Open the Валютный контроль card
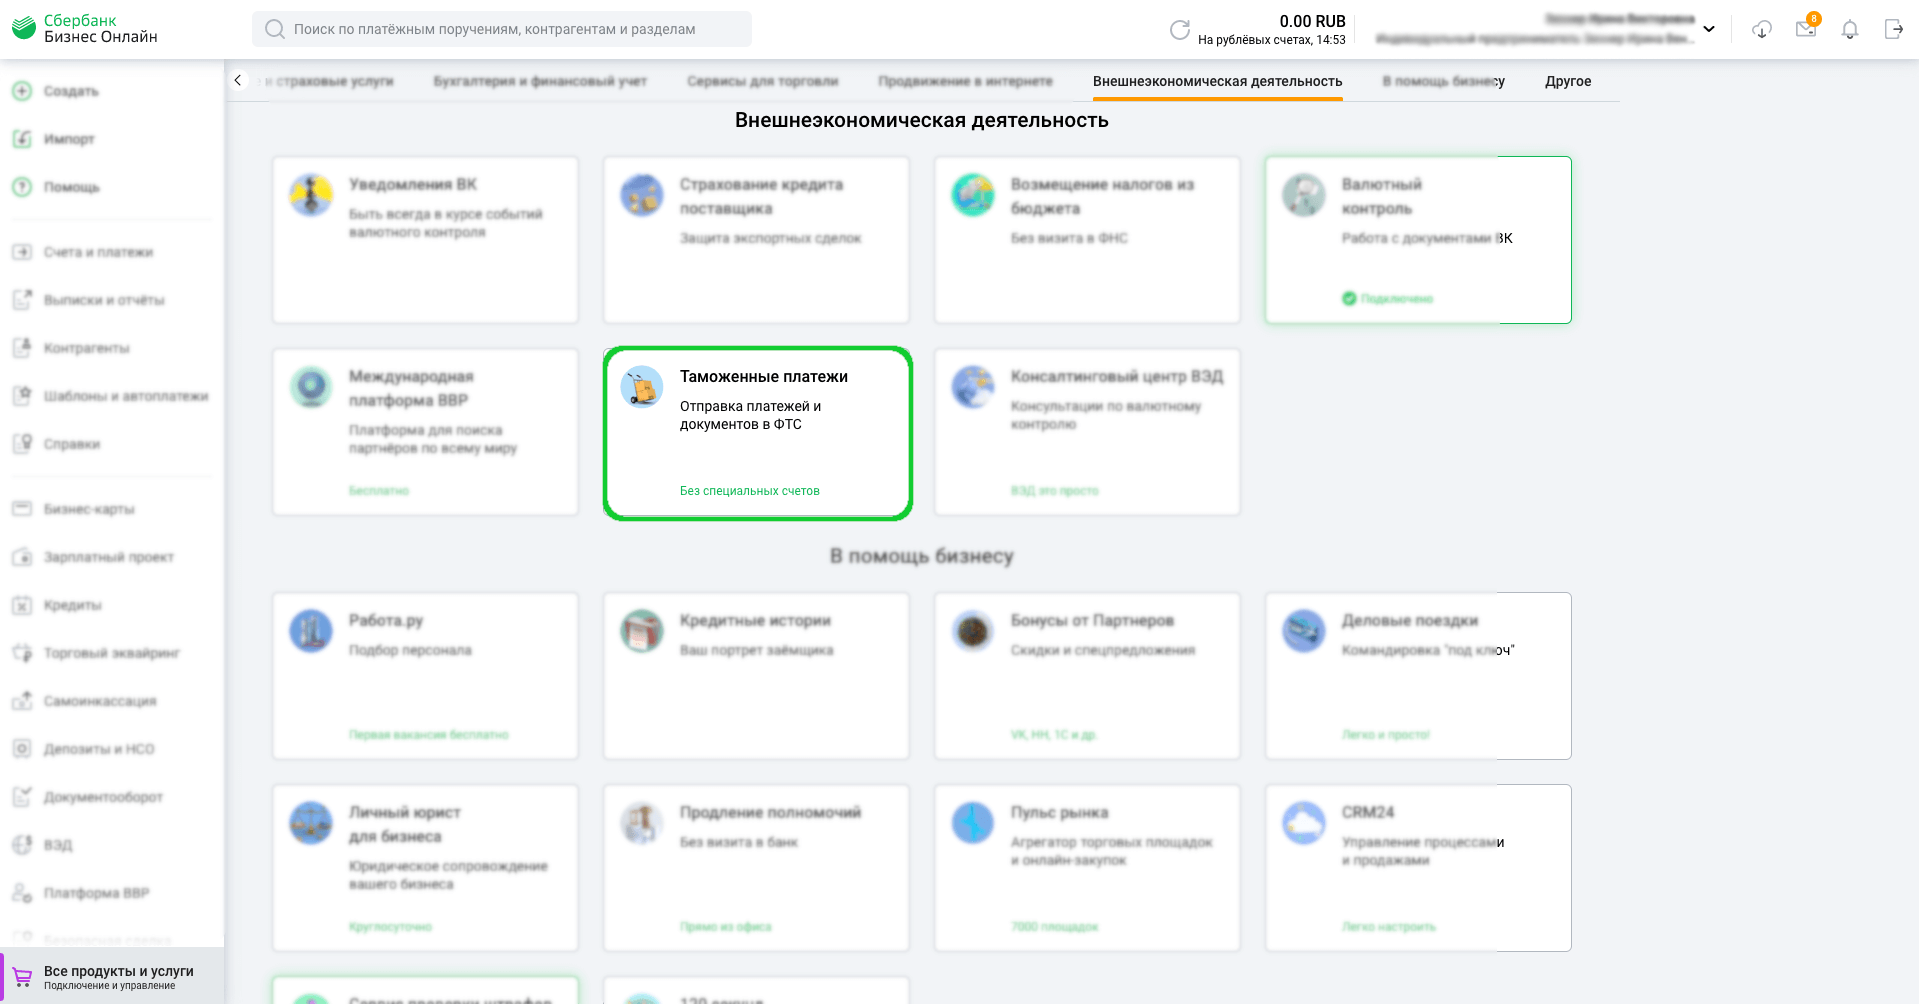 1418,240
